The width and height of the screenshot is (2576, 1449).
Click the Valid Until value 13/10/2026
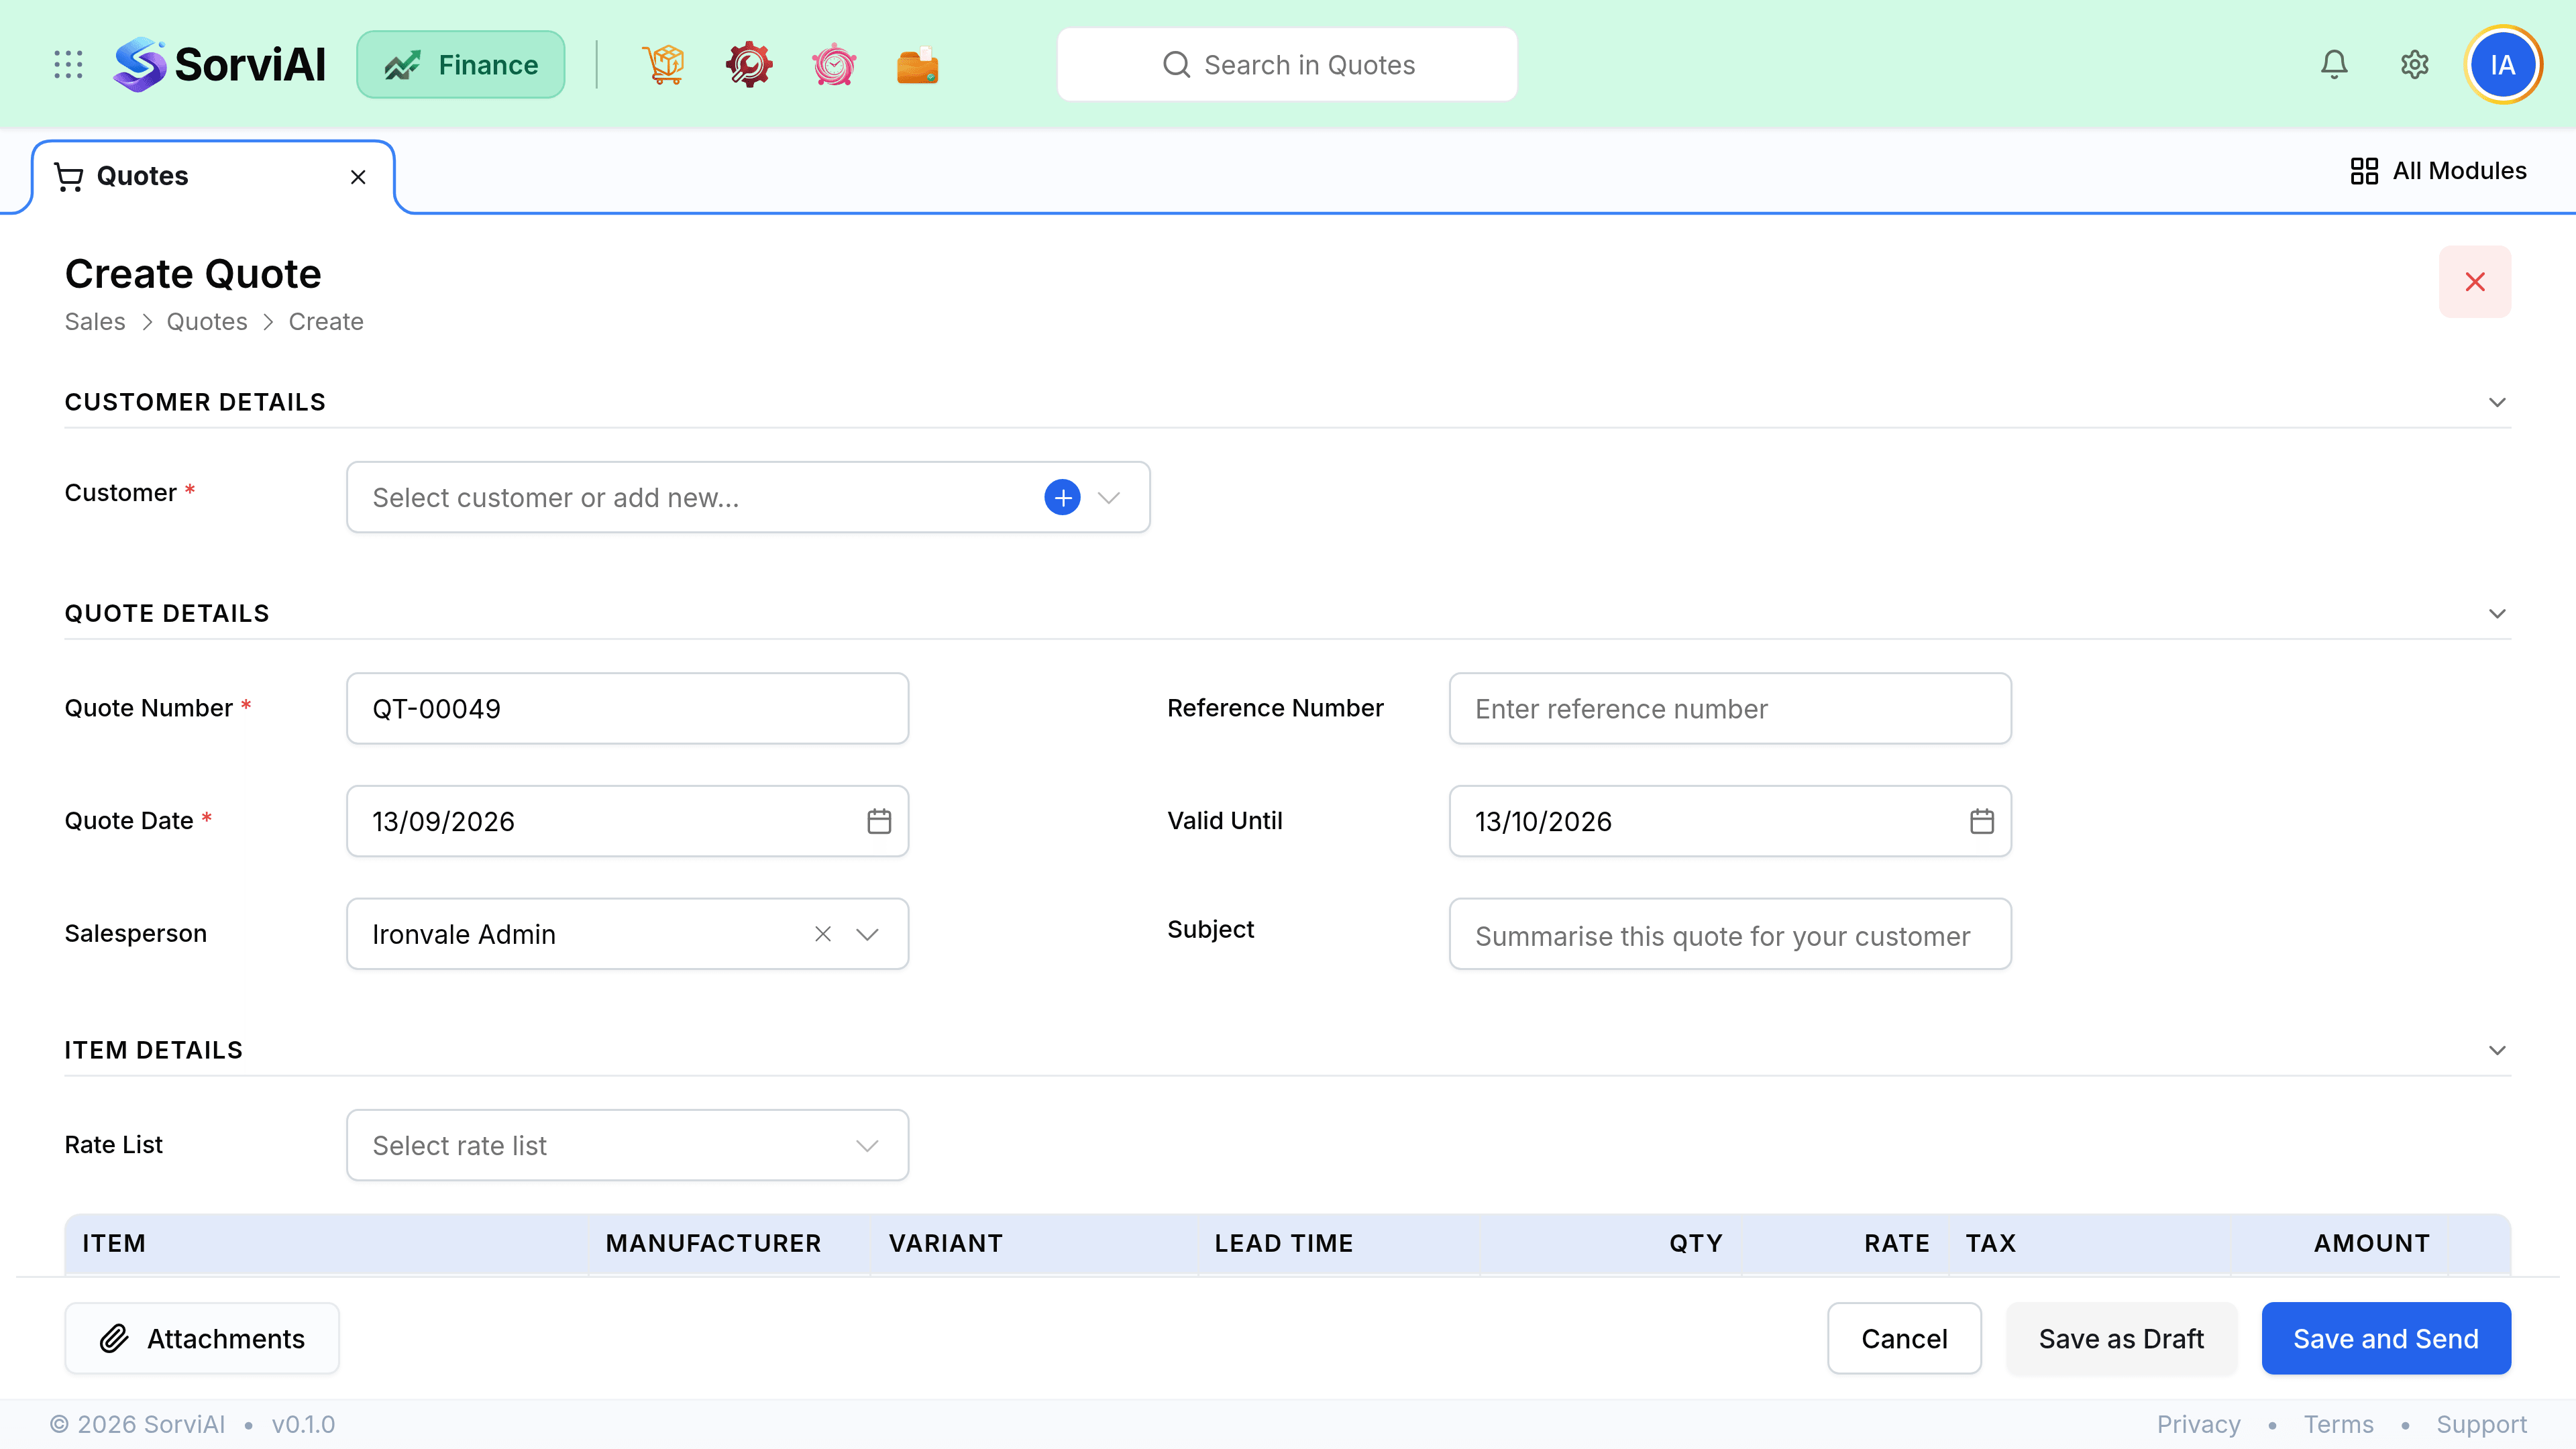coord(1543,821)
